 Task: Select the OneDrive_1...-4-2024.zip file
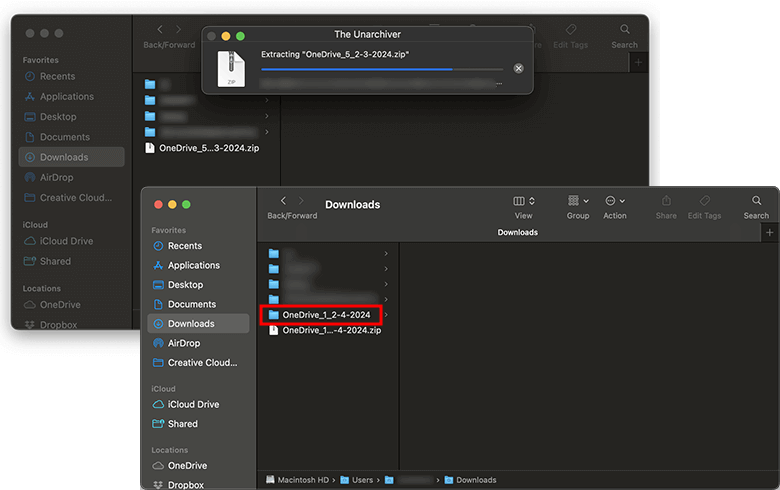click(325, 330)
